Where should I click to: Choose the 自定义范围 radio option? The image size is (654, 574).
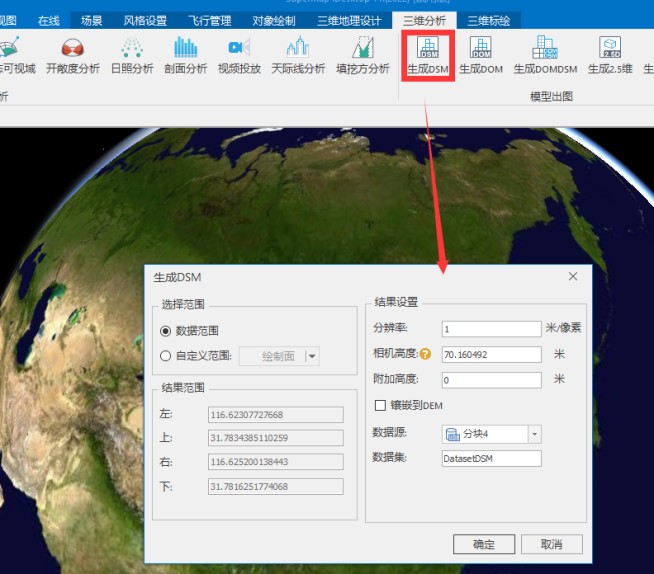(x=166, y=355)
